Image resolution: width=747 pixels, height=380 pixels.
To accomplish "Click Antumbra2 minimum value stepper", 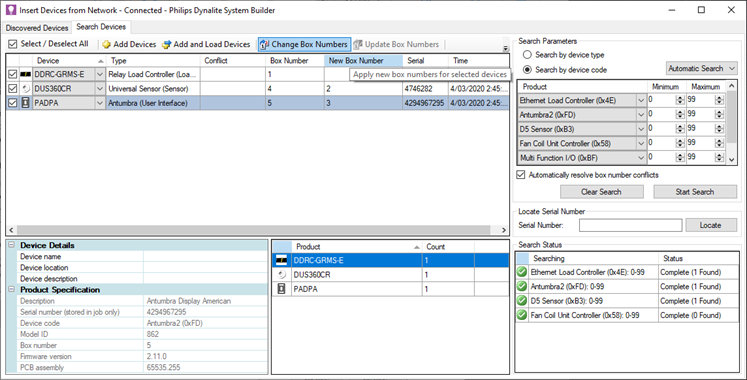I will click(x=680, y=115).
